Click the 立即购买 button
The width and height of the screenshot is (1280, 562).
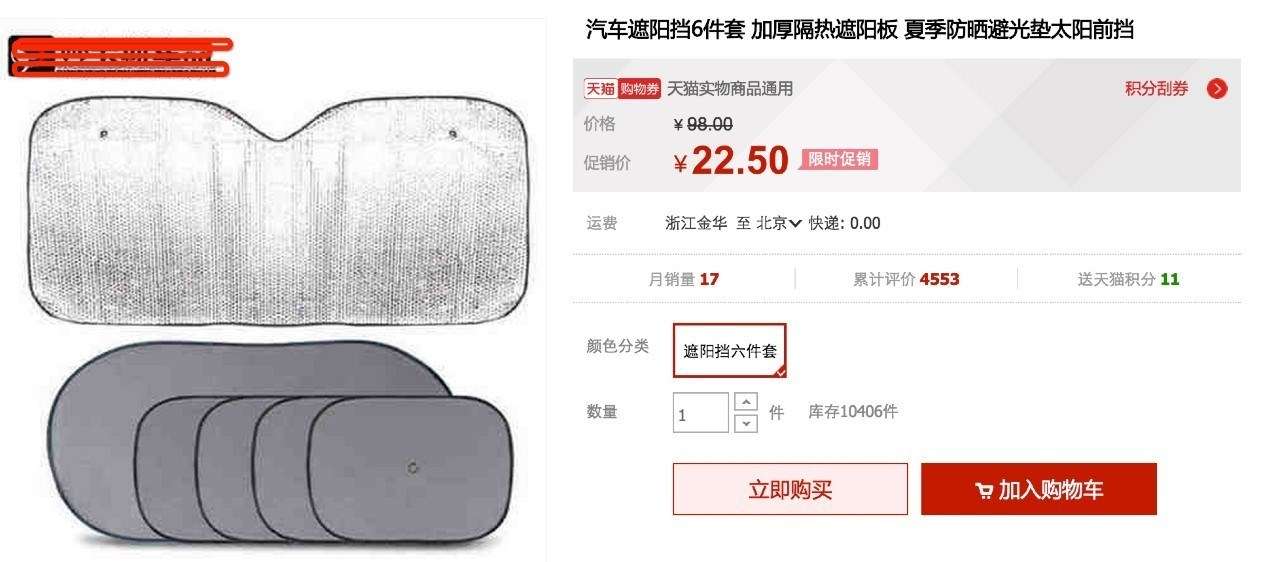(790, 489)
